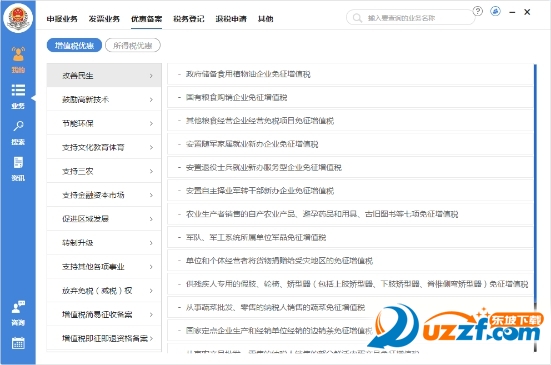Image resolution: width=551 pixels, height=365 pixels.
Task: Click the blue cloud icon near help
Action: 495,11
